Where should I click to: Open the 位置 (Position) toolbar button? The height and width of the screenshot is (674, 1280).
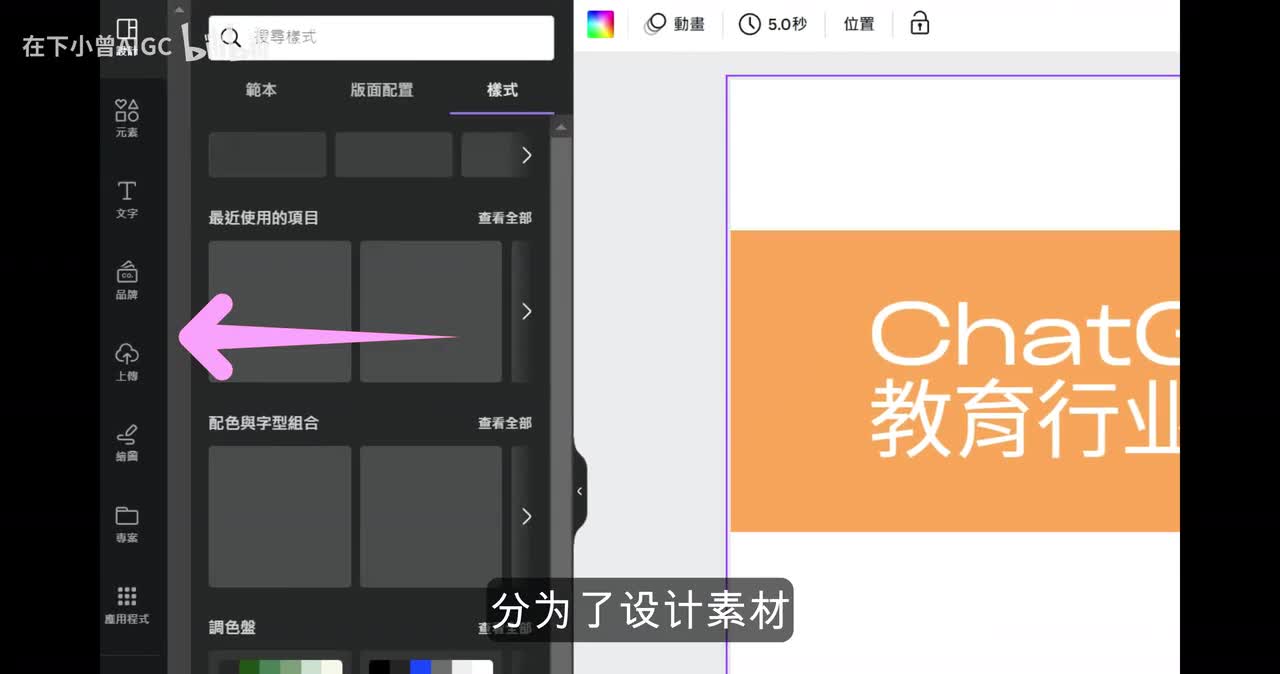point(859,24)
